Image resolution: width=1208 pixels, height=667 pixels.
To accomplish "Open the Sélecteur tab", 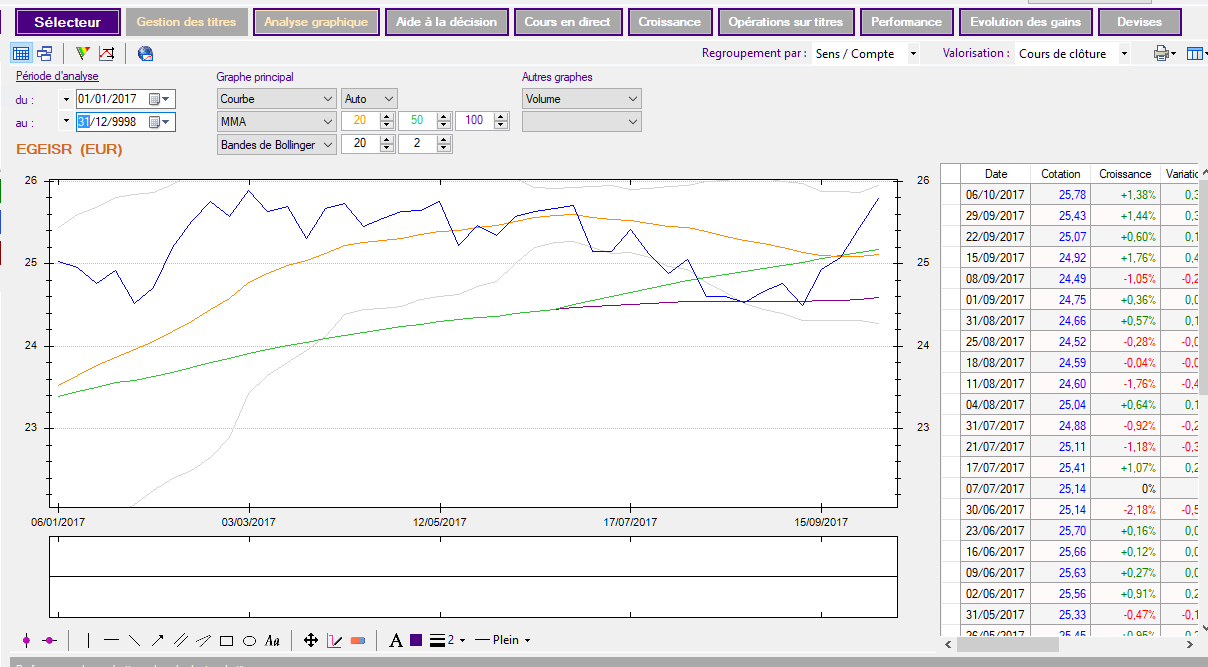I will click(68, 22).
